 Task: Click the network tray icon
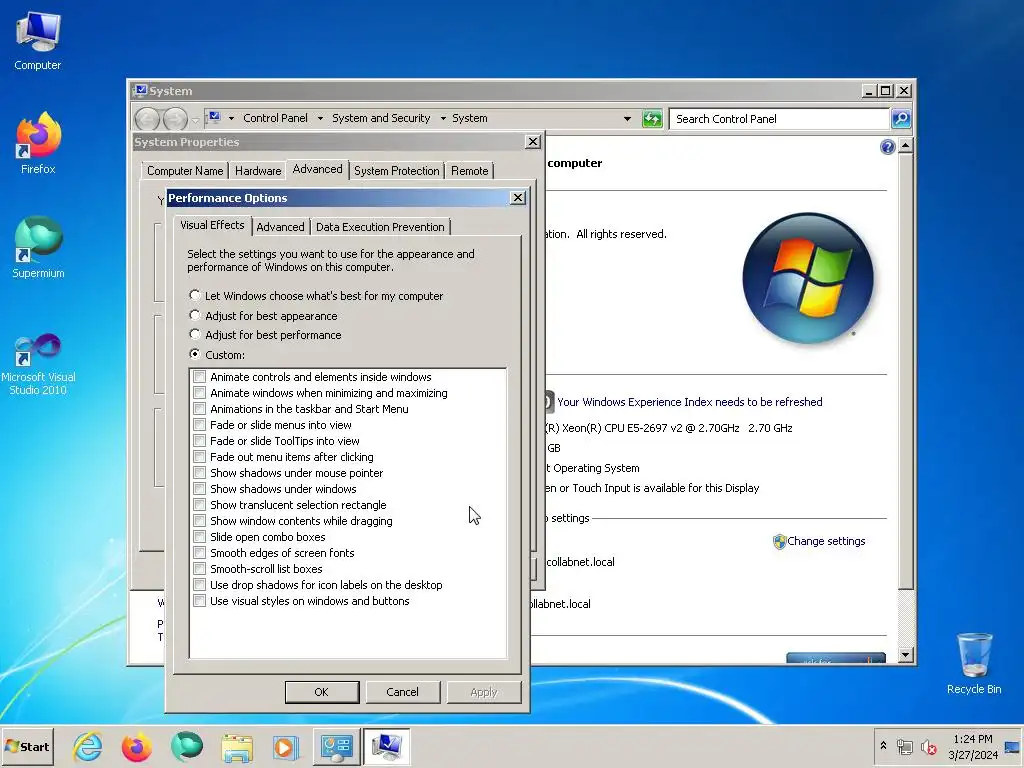[904, 746]
